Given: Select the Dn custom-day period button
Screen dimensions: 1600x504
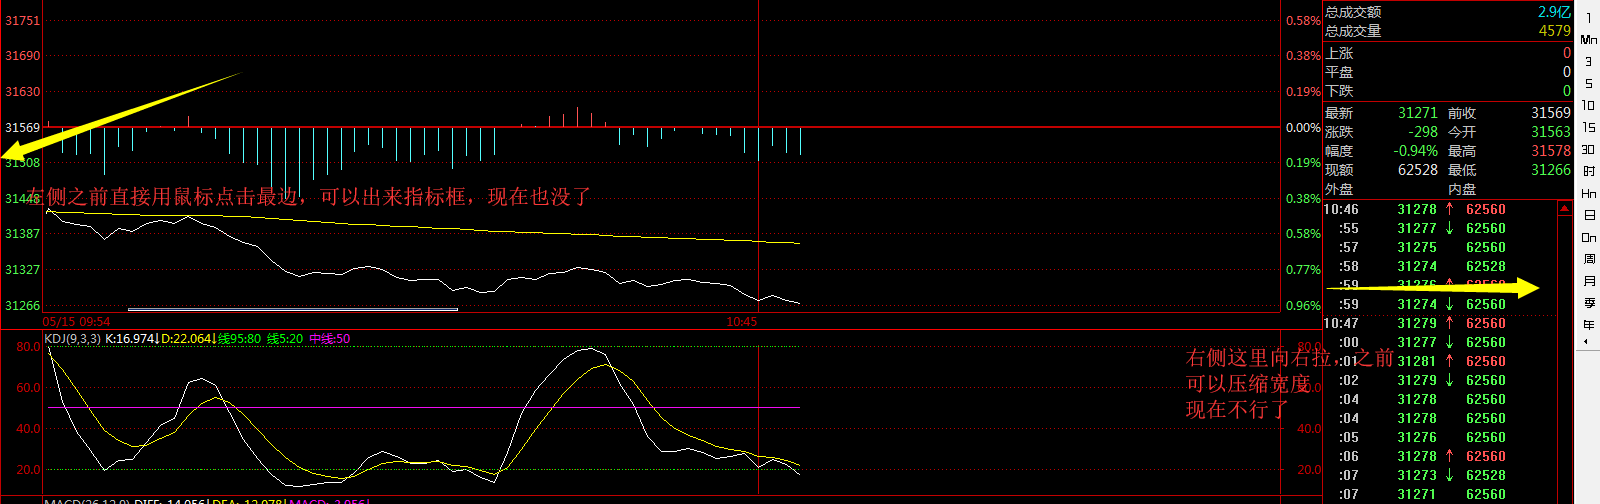Looking at the screenshot, I should [1588, 238].
